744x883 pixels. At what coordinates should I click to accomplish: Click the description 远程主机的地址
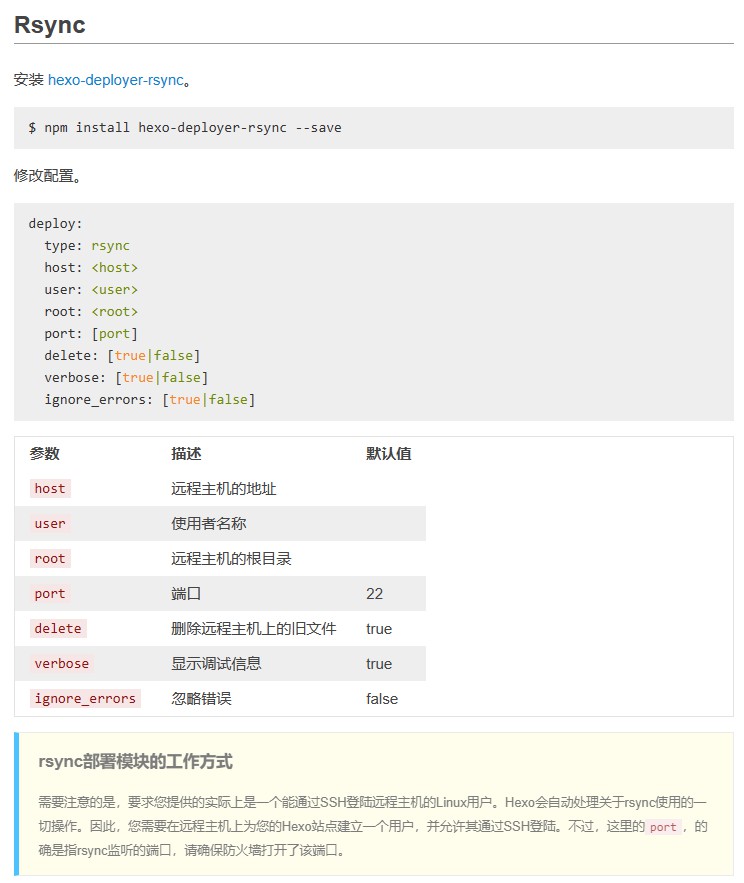click(224, 488)
